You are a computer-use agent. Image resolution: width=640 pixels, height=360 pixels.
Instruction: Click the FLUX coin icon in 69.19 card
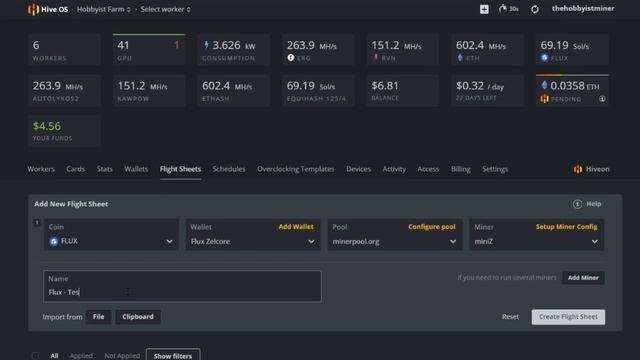coord(544,58)
